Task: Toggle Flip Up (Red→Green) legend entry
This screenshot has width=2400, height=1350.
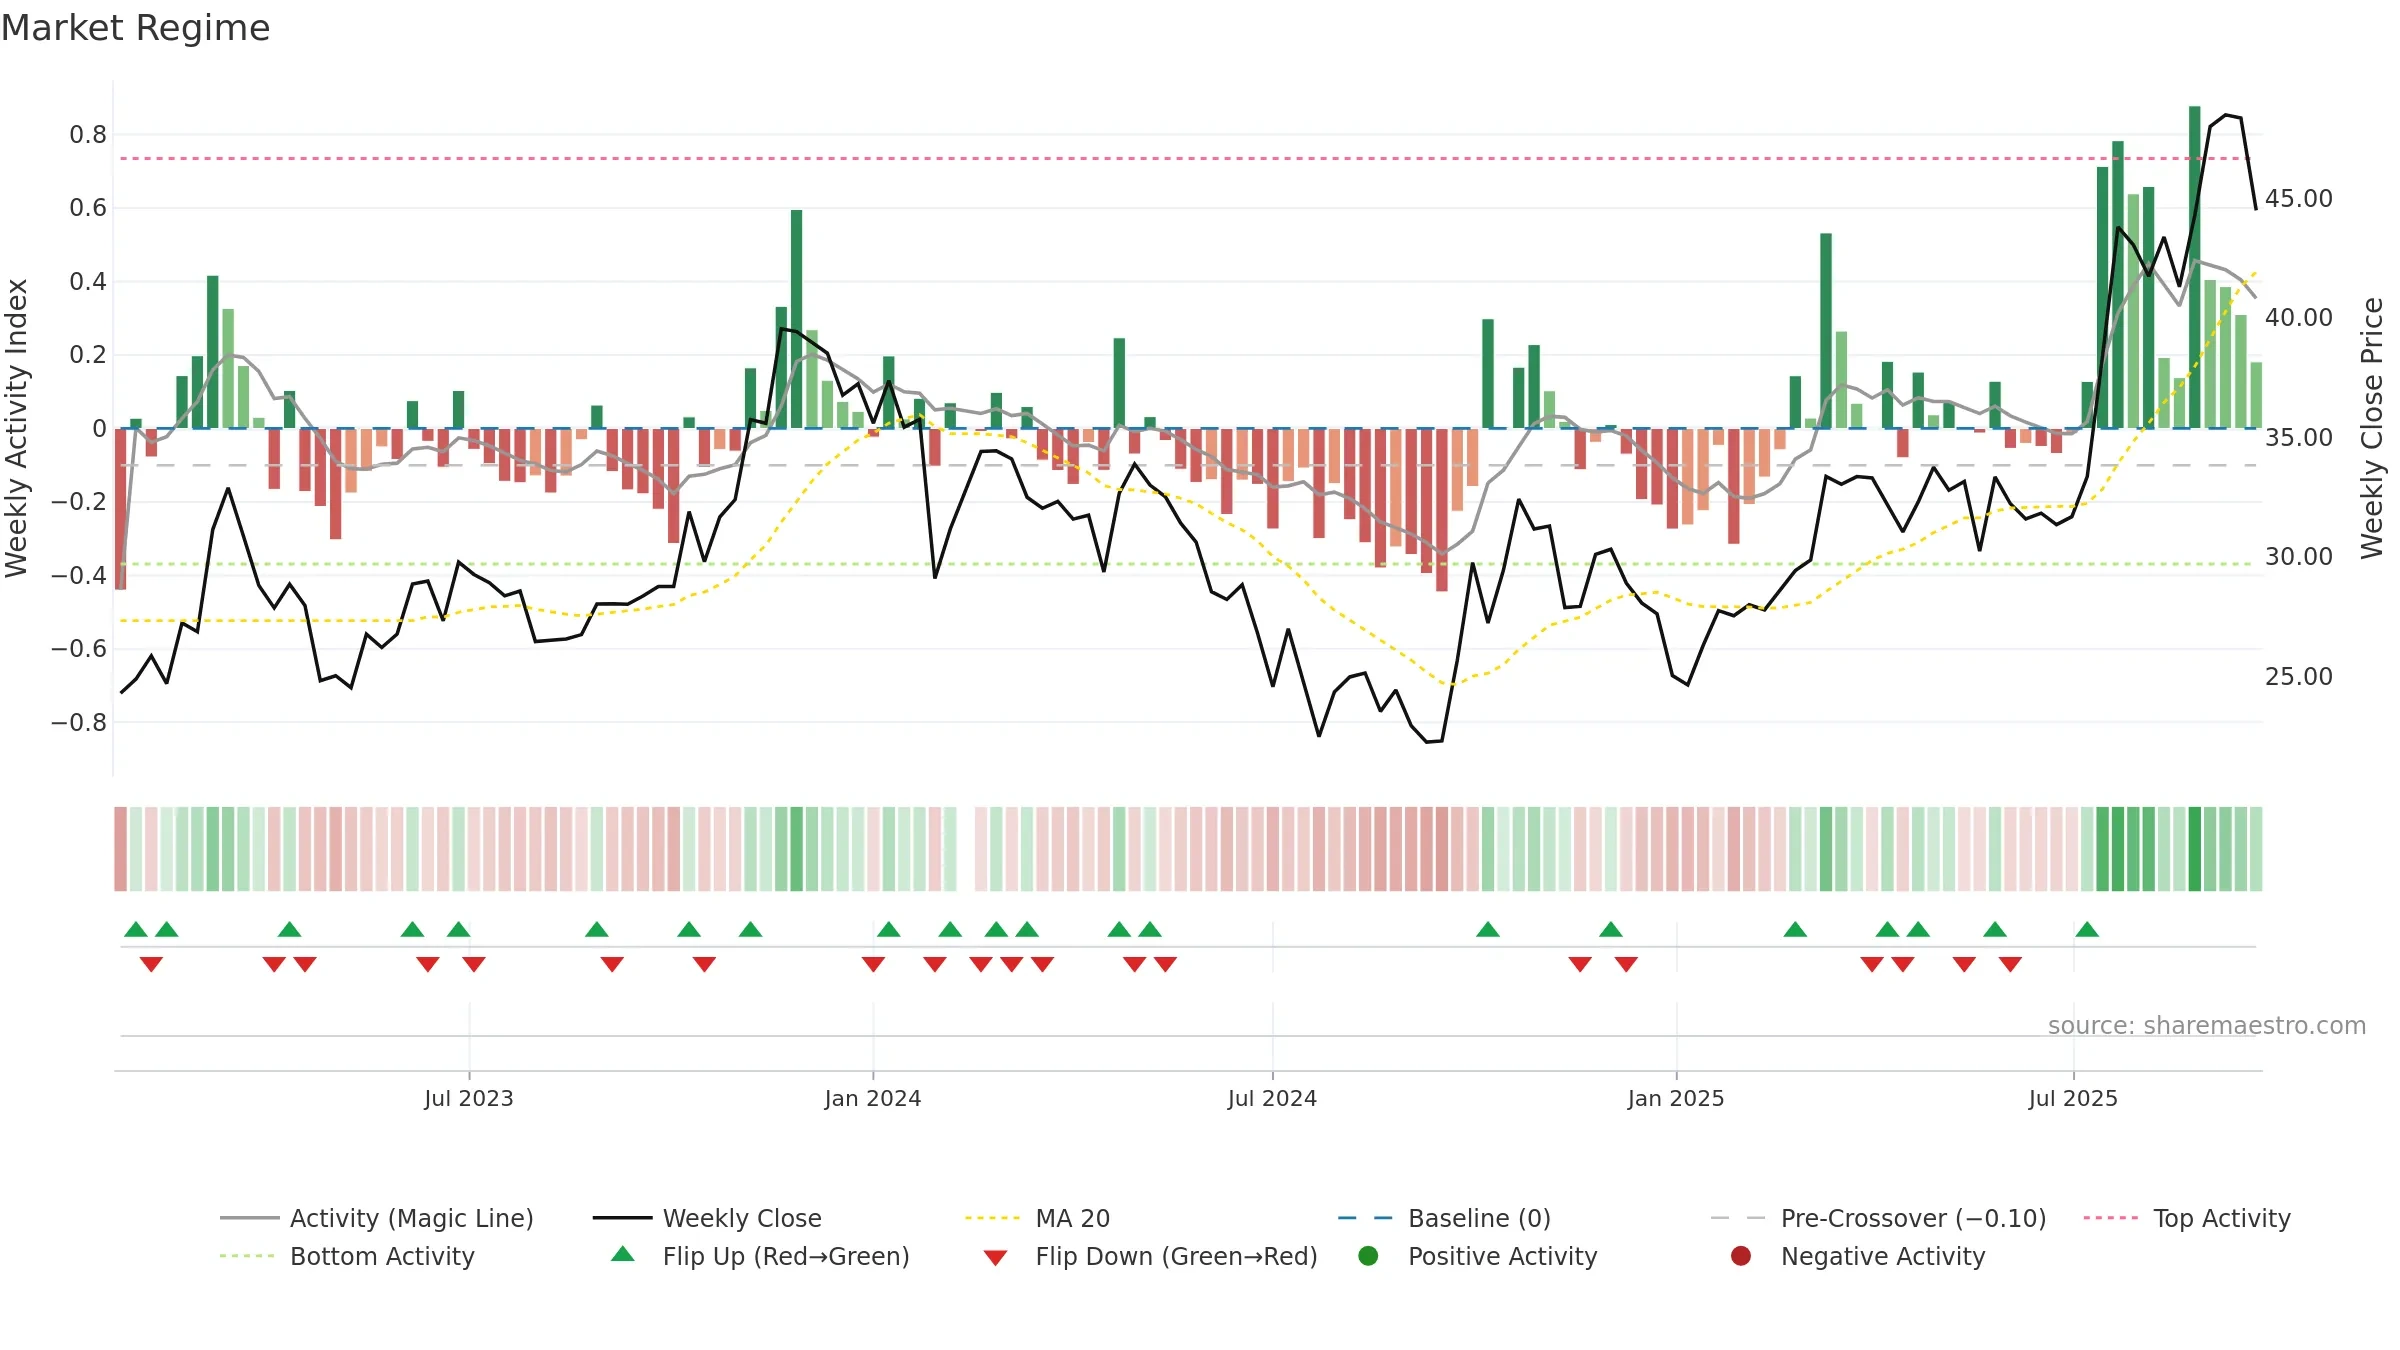Action: (x=760, y=1256)
